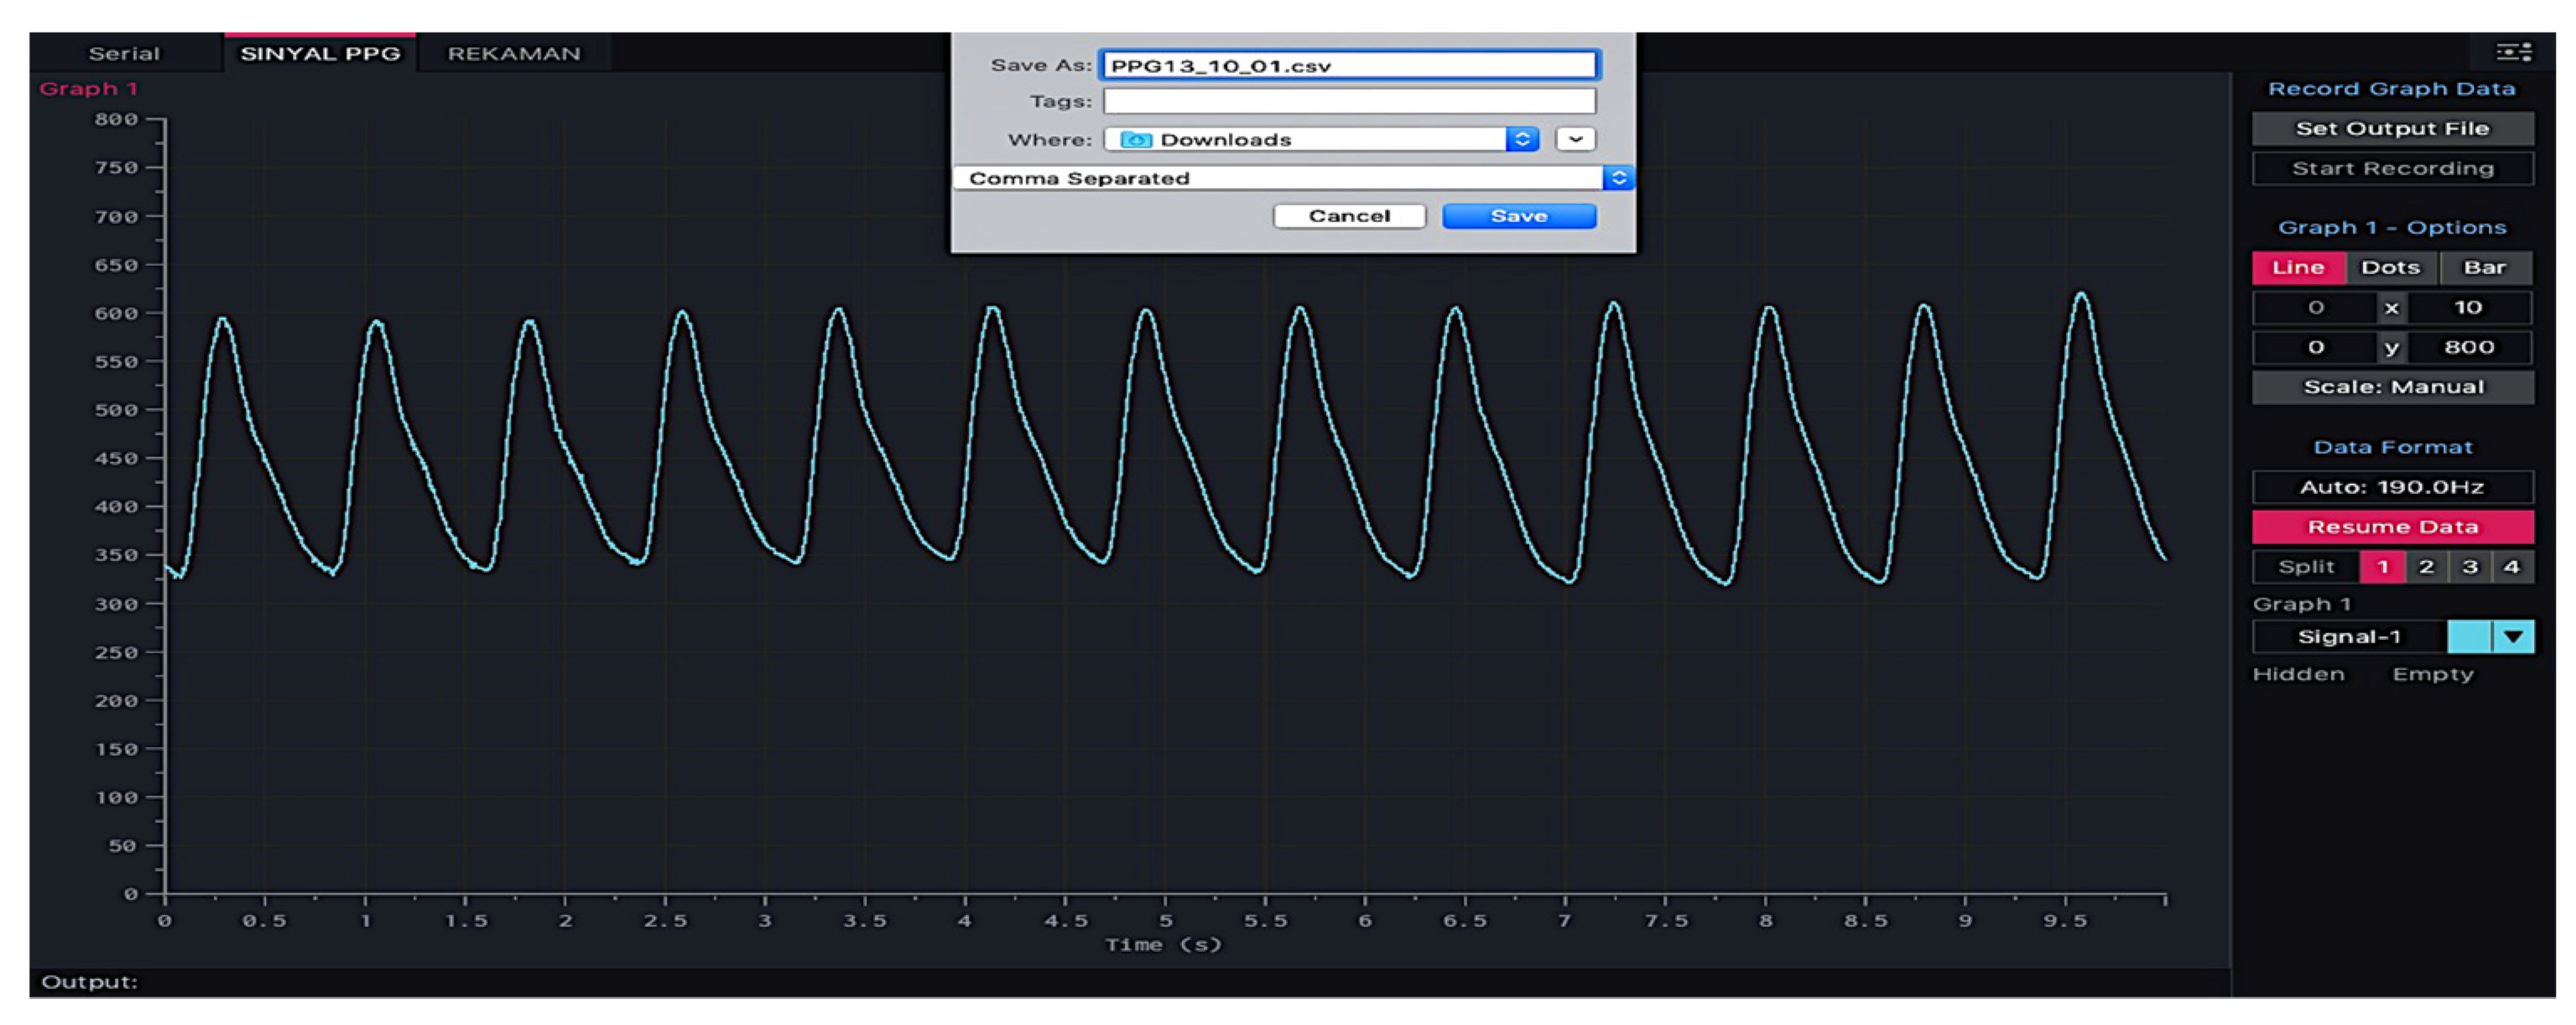Click the Downloads folder icon

1136,140
